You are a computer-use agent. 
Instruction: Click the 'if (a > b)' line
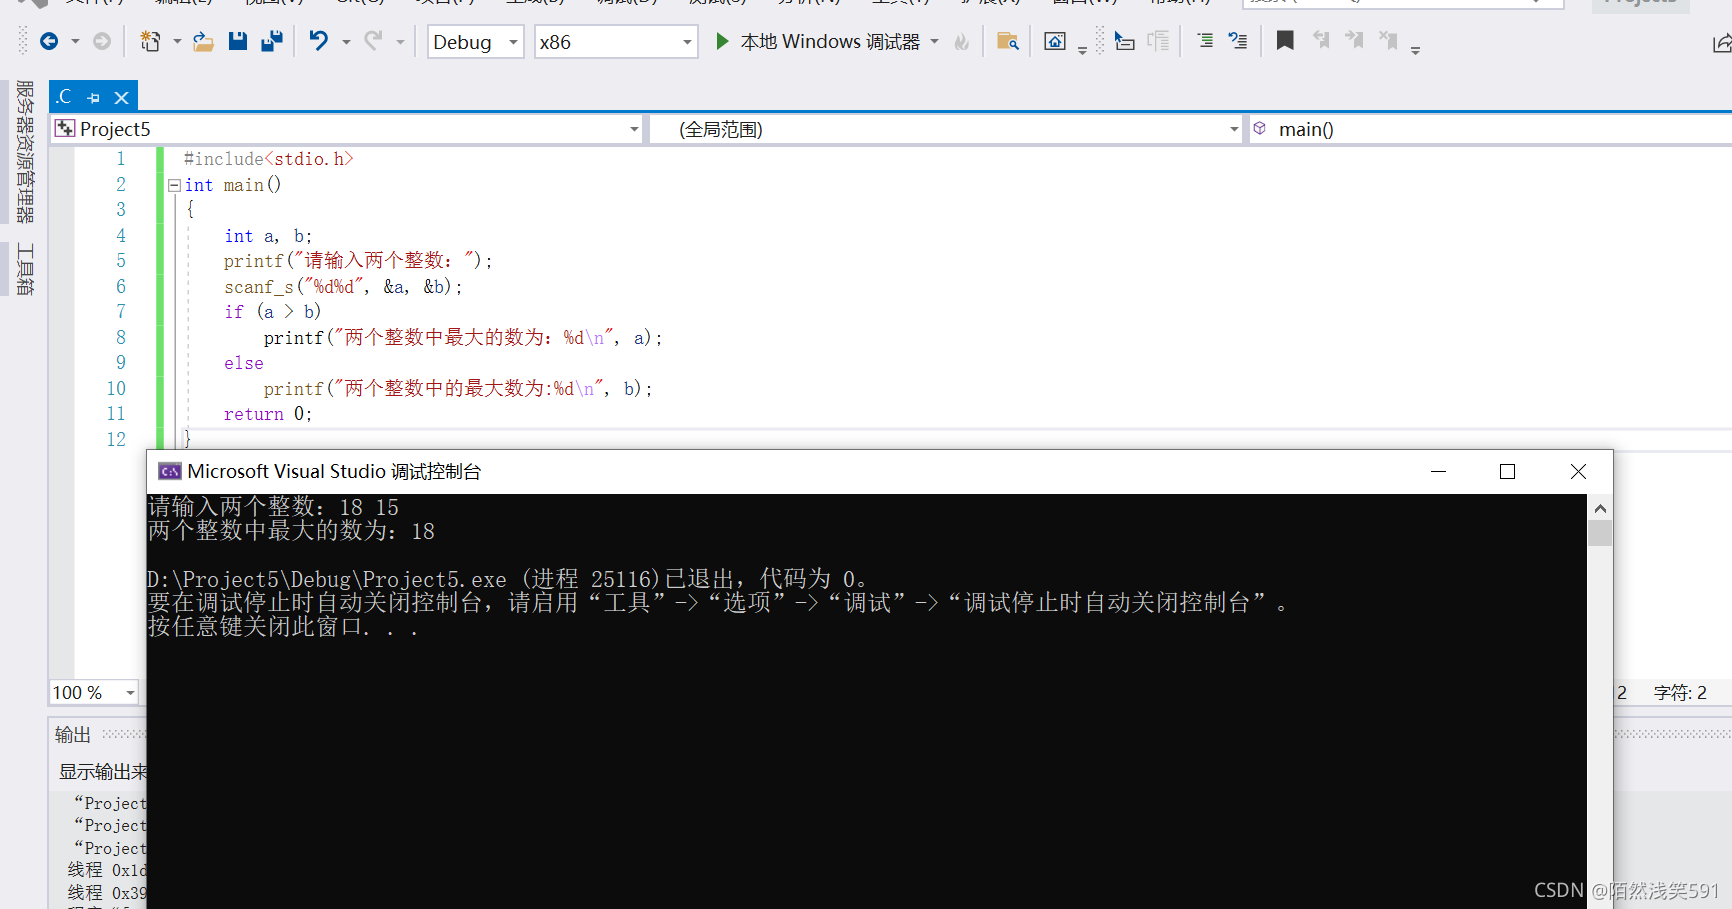click(x=272, y=312)
